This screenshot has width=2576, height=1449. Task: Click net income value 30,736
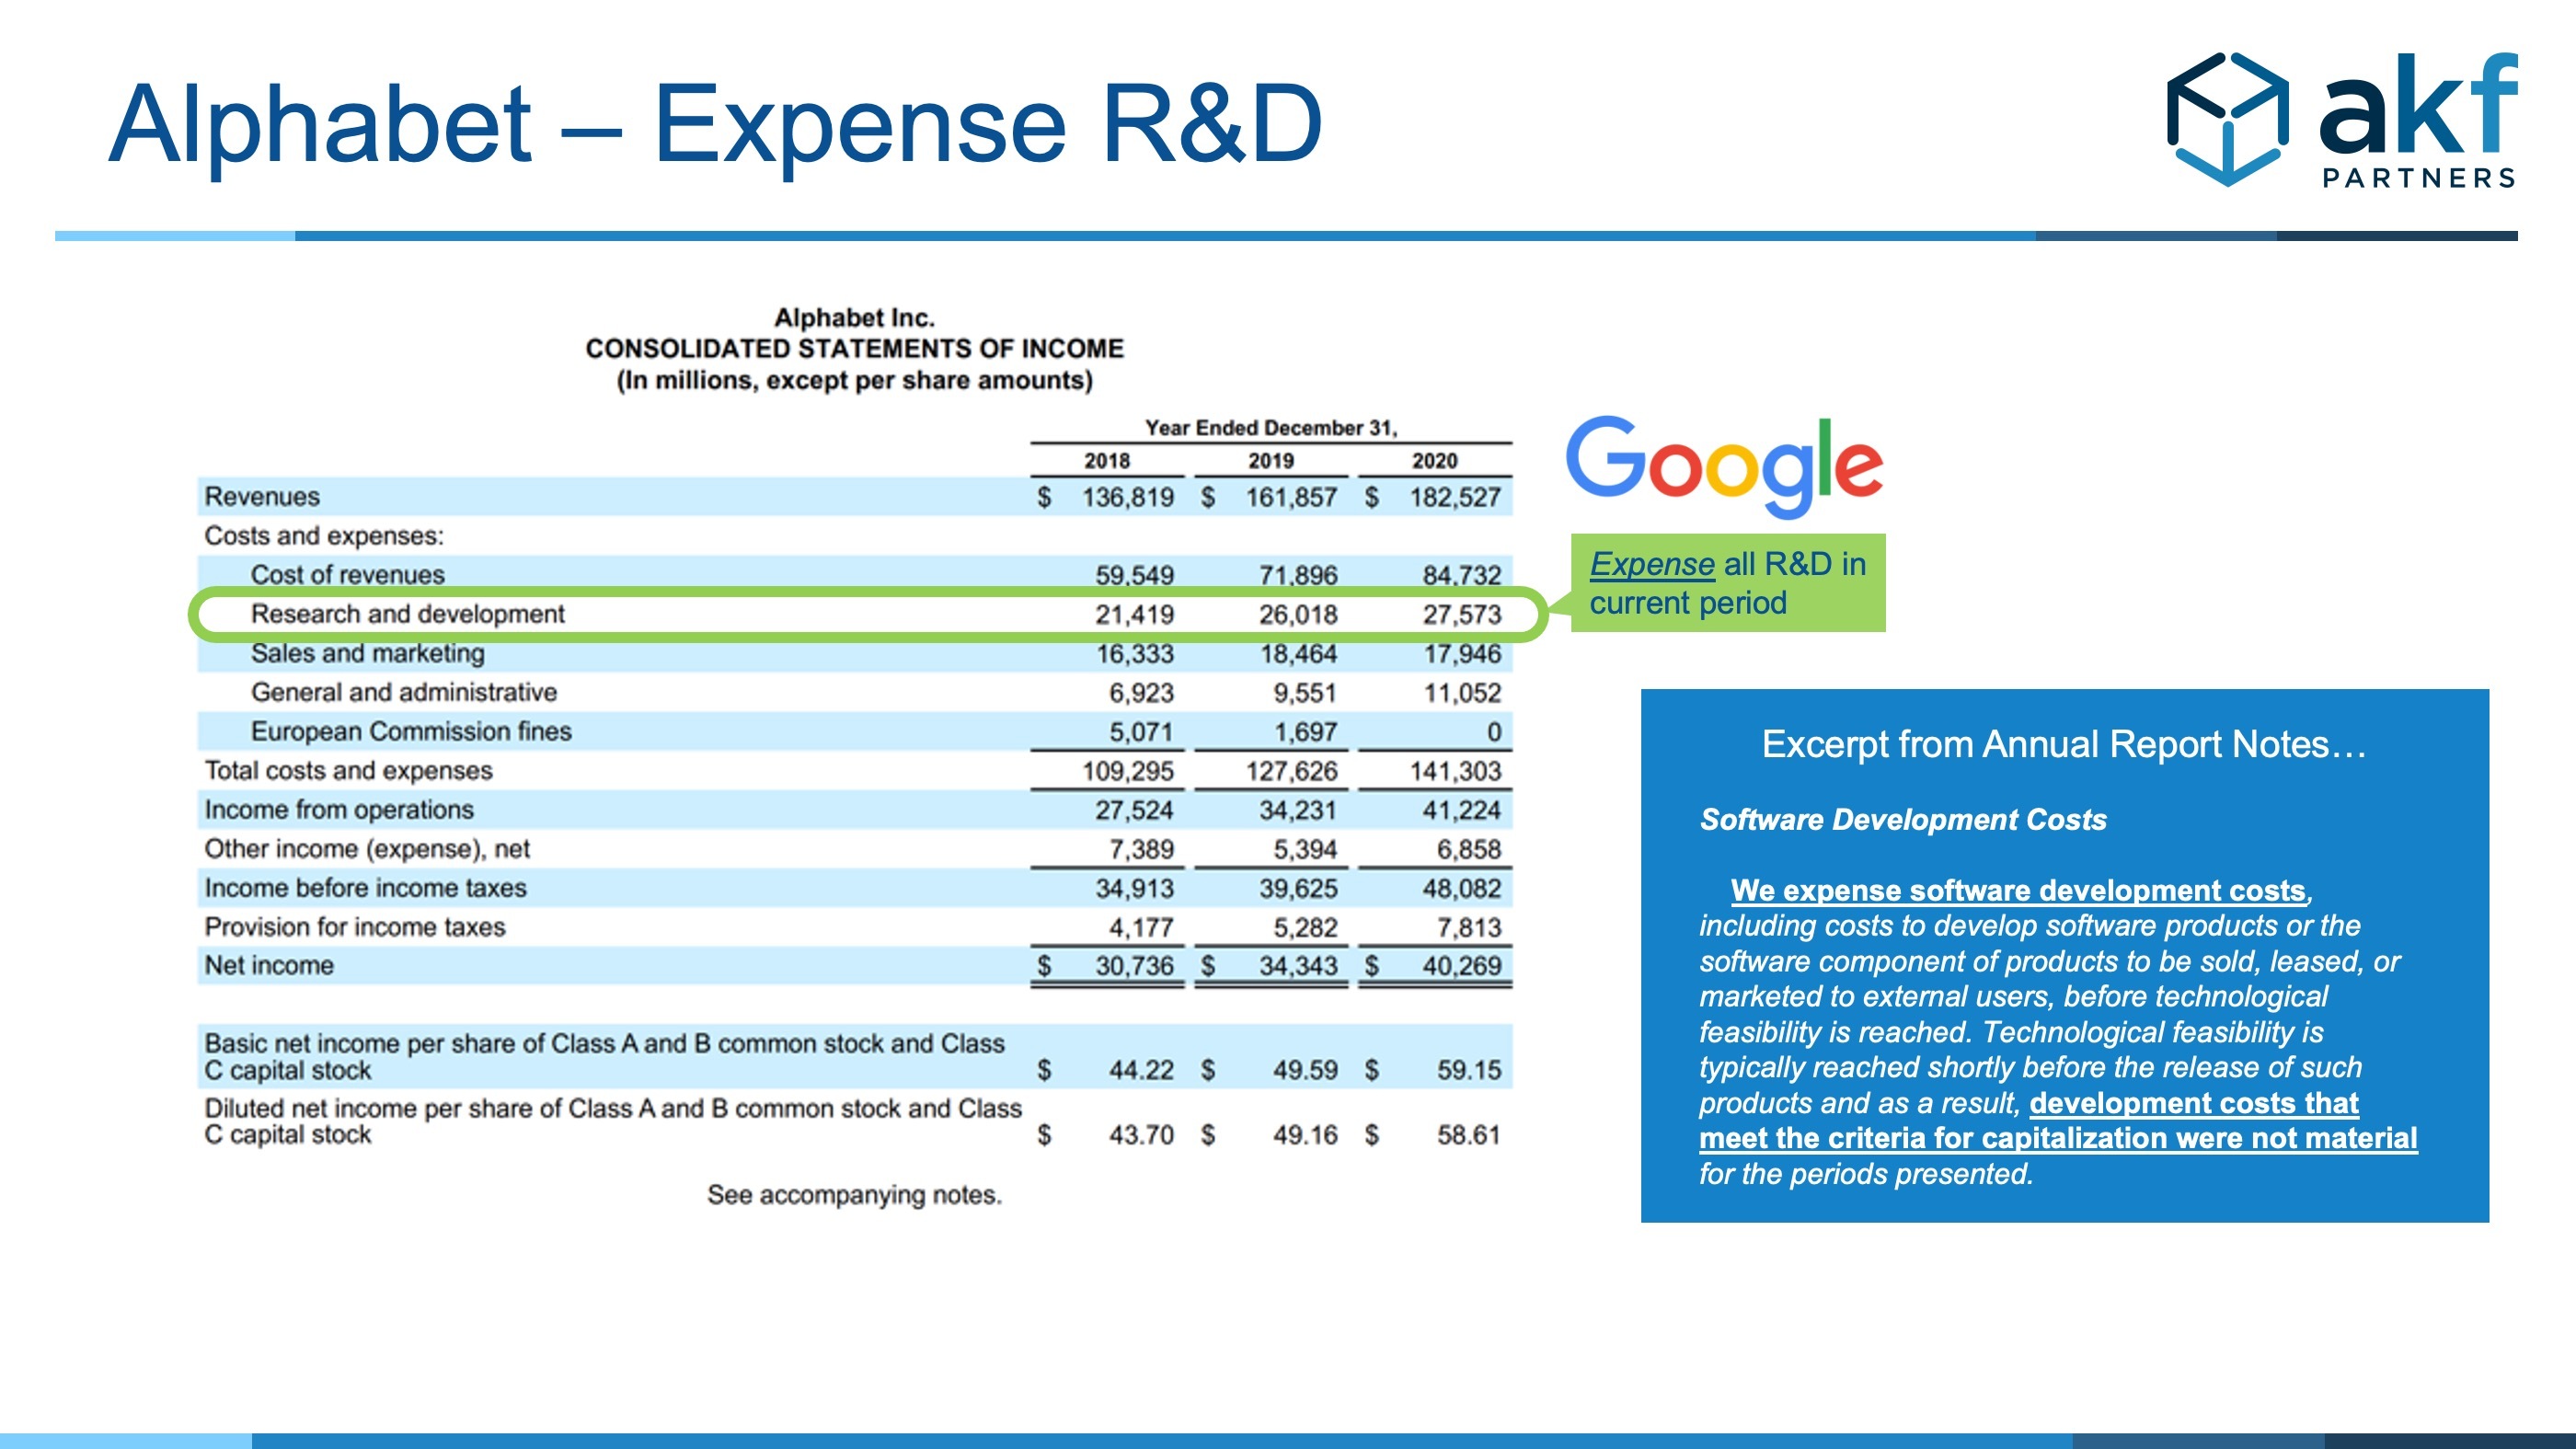[1134, 966]
